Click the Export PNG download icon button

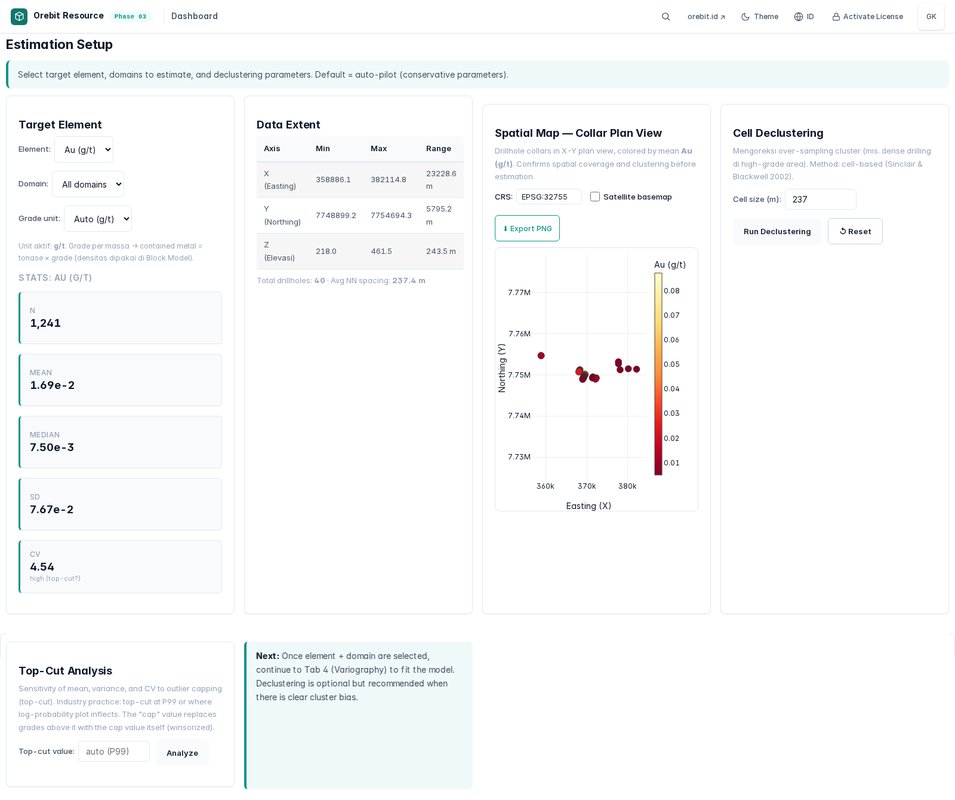click(x=527, y=228)
